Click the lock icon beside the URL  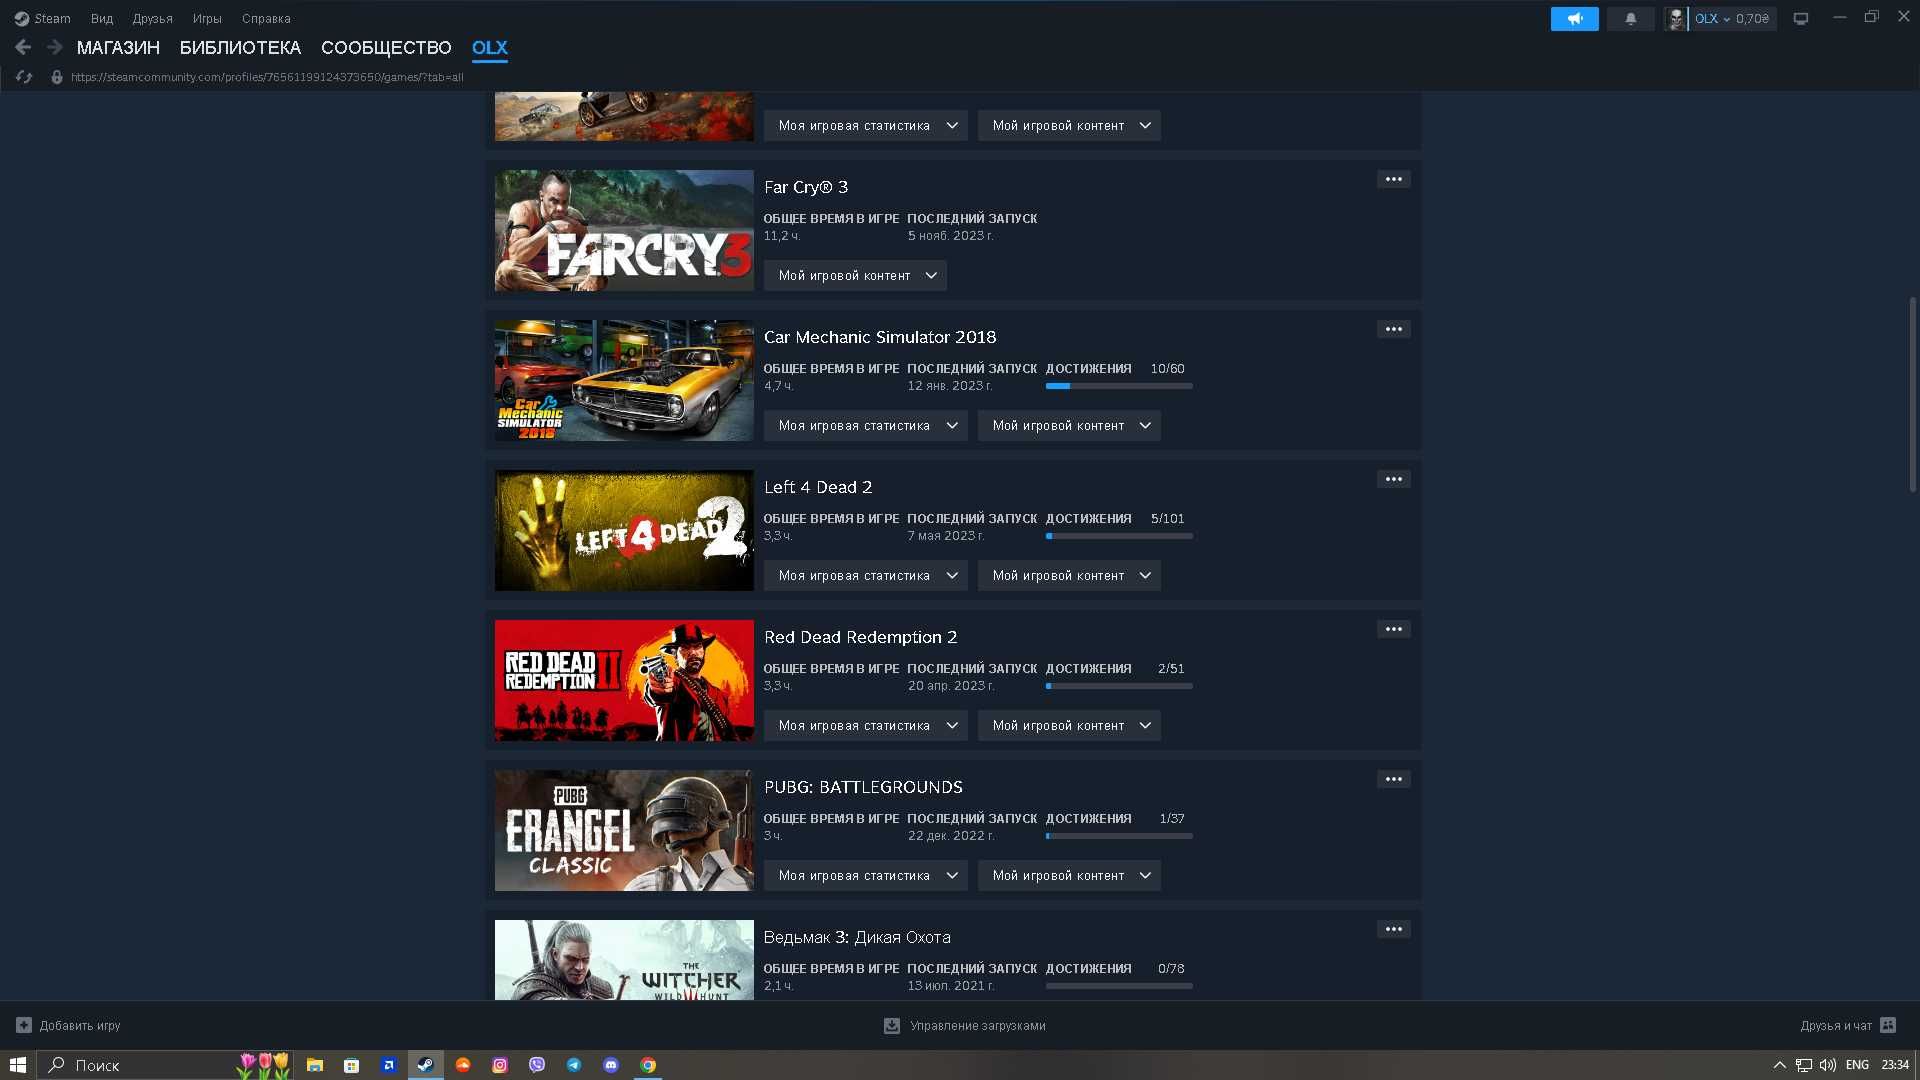point(57,77)
